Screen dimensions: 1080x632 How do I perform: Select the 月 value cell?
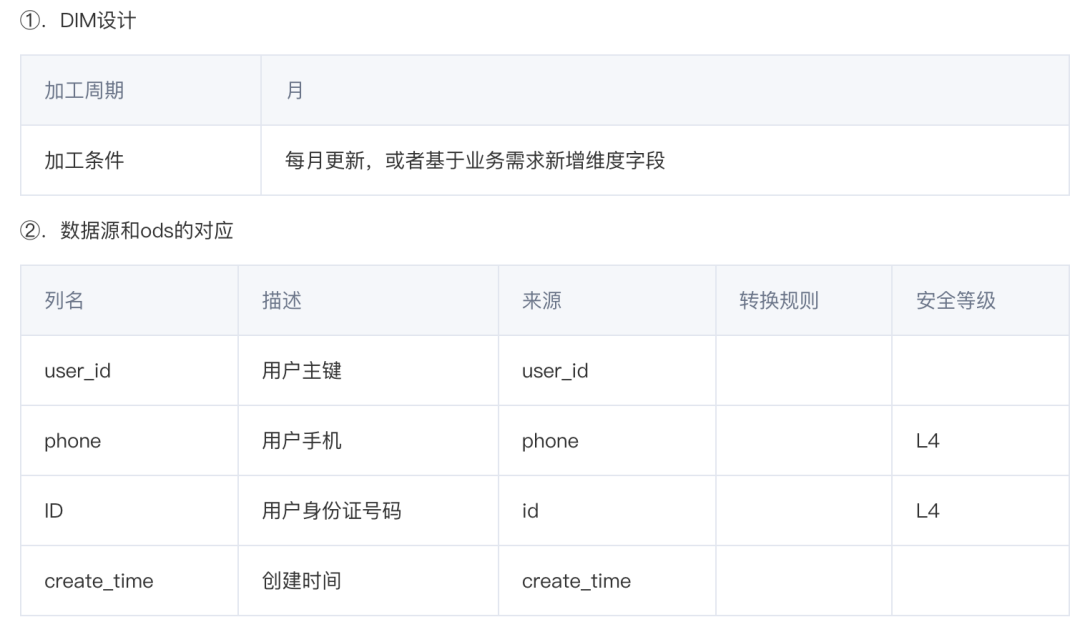tap(665, 90)
